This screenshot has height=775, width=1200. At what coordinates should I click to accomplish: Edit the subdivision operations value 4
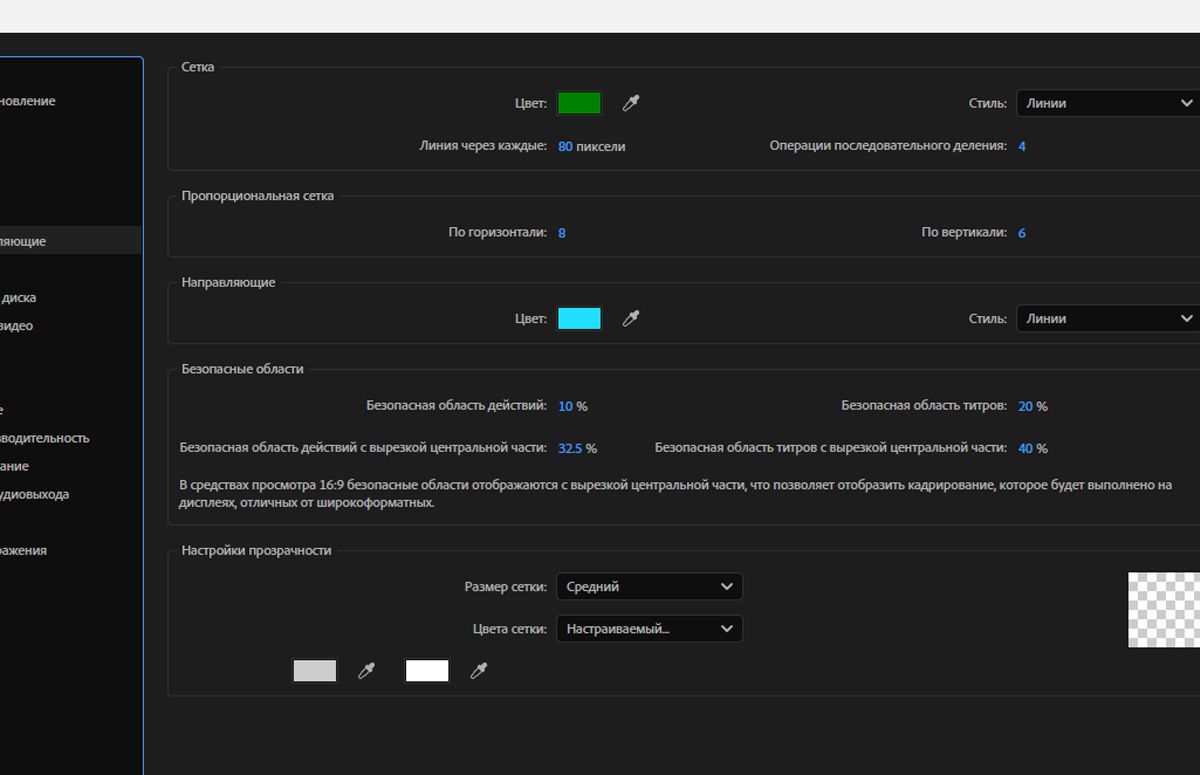(x=1022, y=146)
